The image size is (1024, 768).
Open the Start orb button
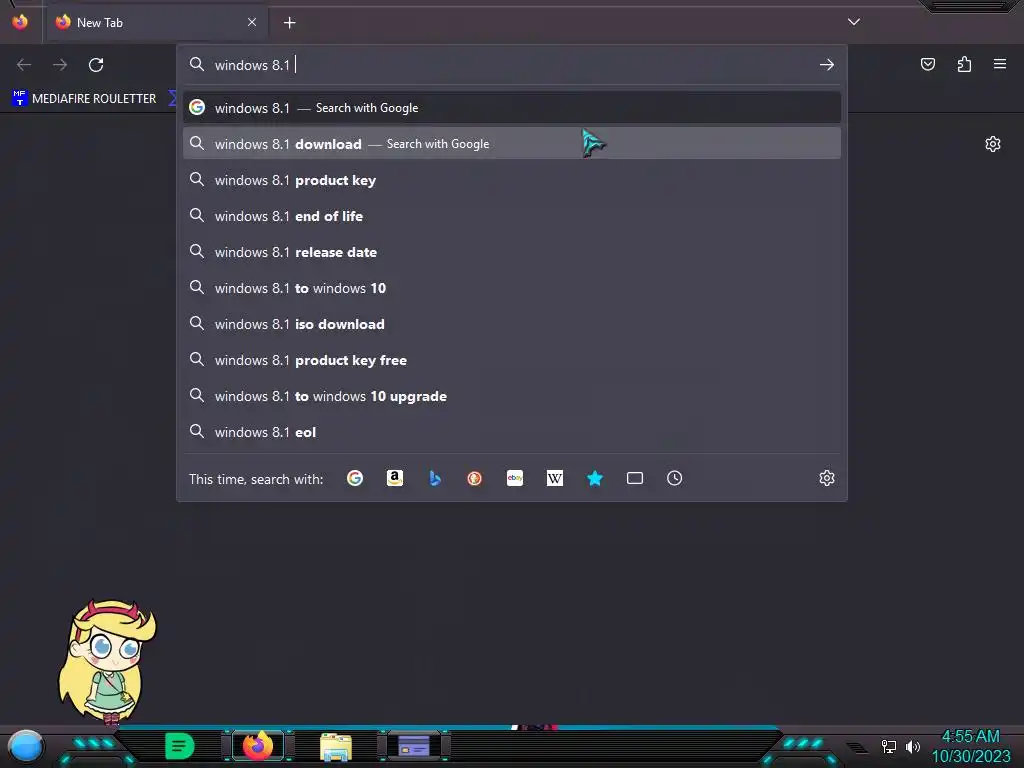coord(26,746)
